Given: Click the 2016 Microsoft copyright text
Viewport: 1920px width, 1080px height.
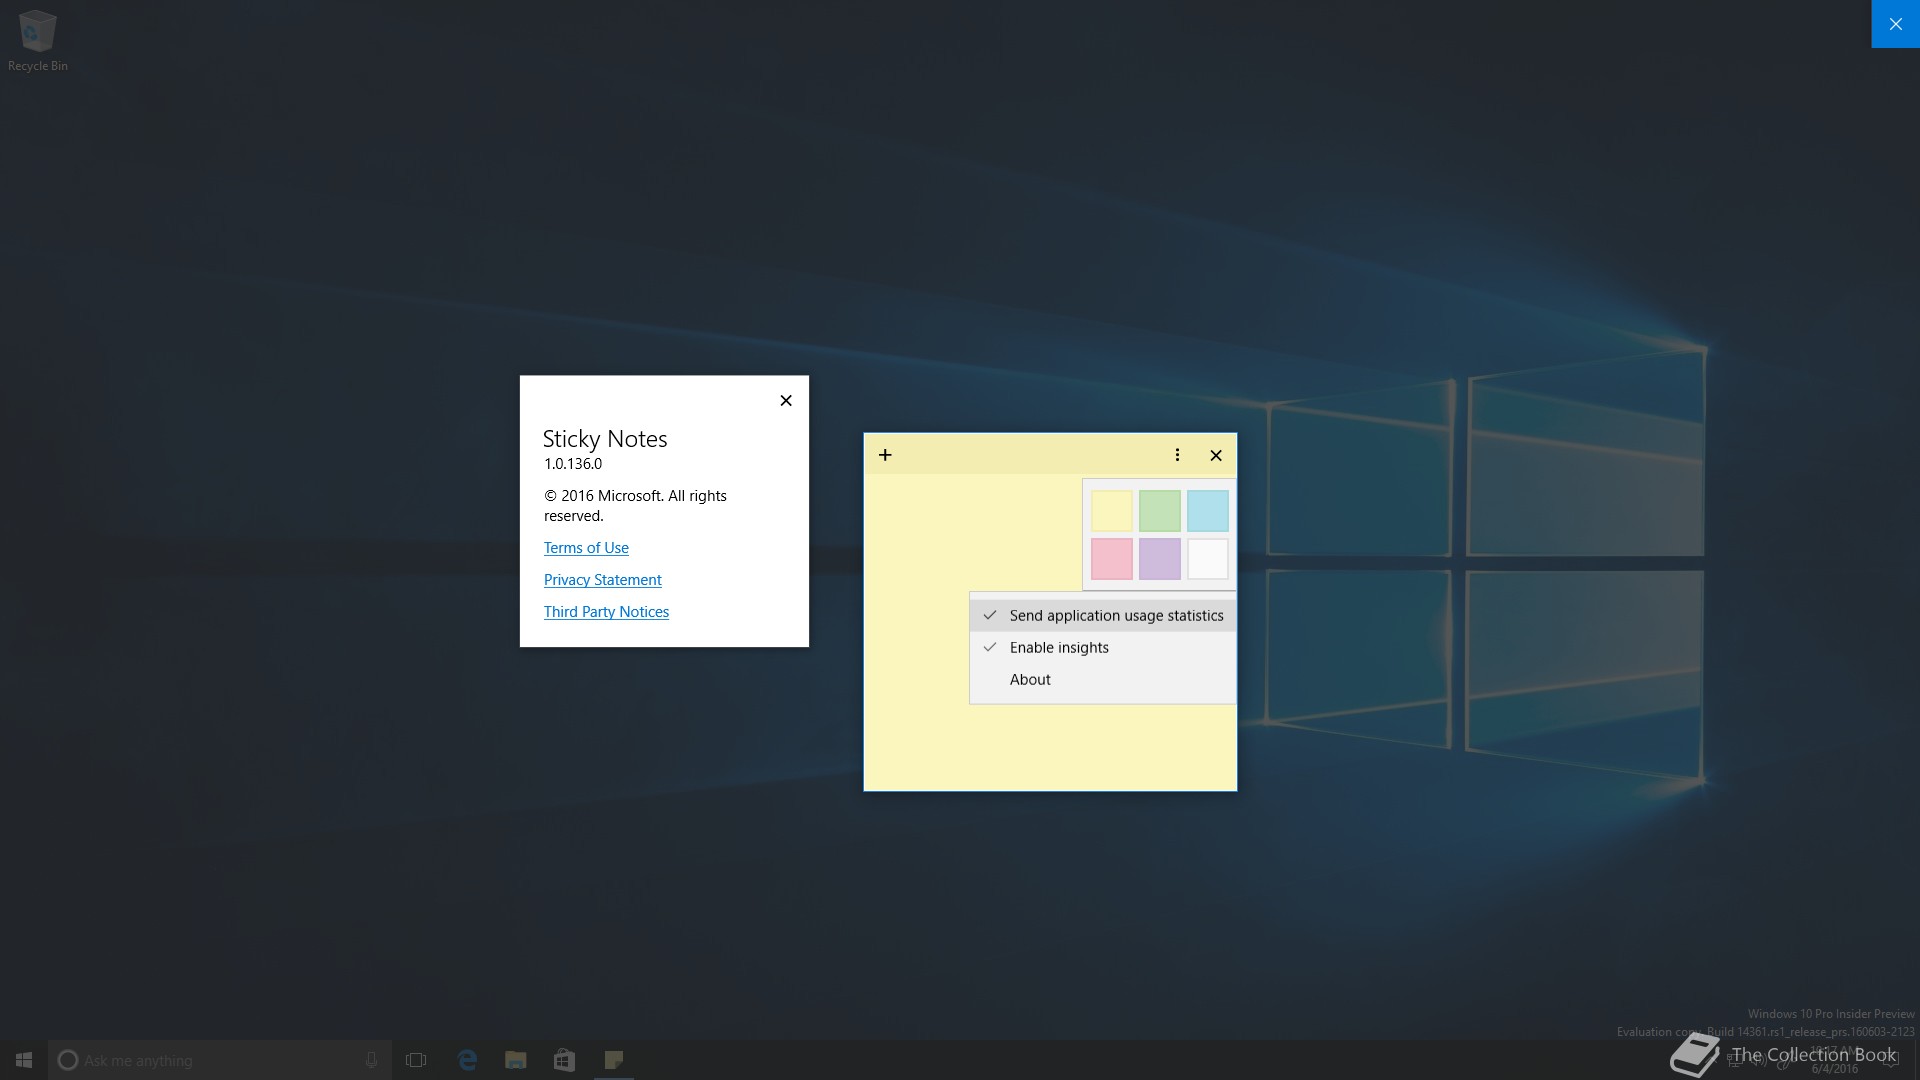Looking at the screenshot, I should coord(635,506).
